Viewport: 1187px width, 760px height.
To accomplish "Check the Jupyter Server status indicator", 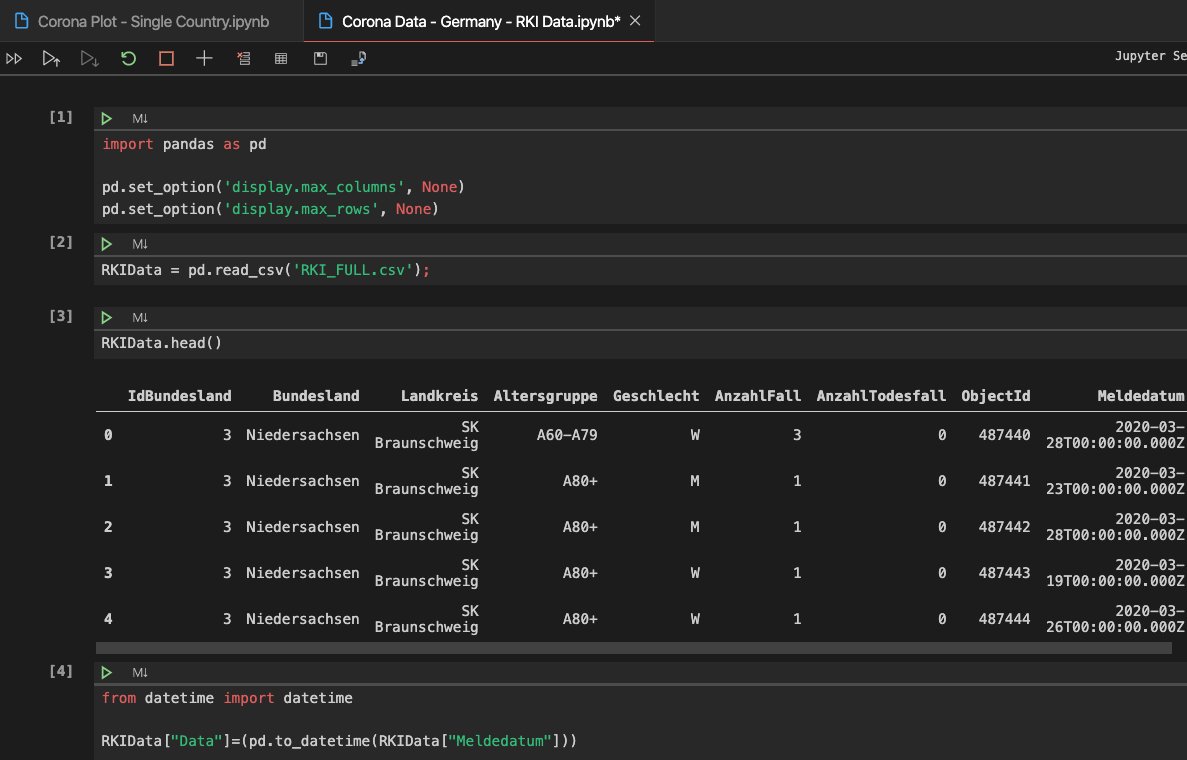I will coord(1150,56).
